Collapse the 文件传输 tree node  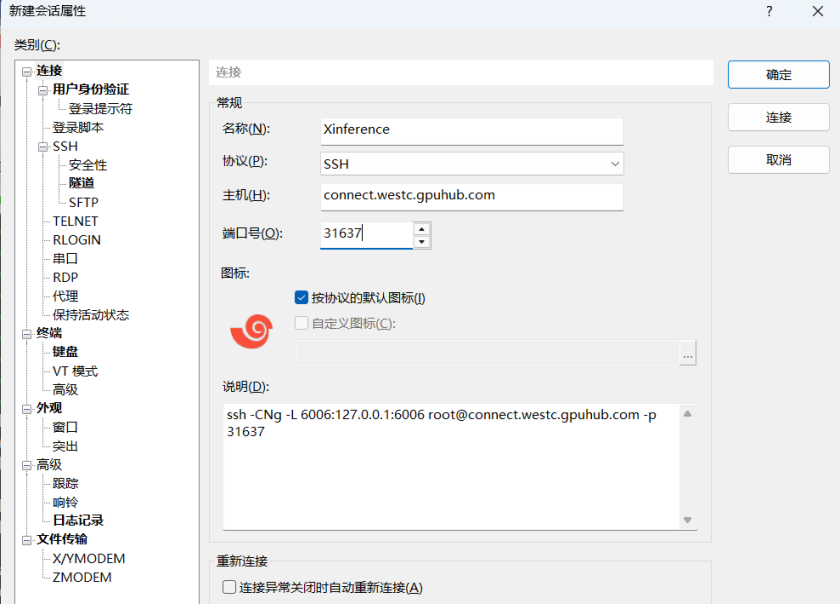point(27,540)
